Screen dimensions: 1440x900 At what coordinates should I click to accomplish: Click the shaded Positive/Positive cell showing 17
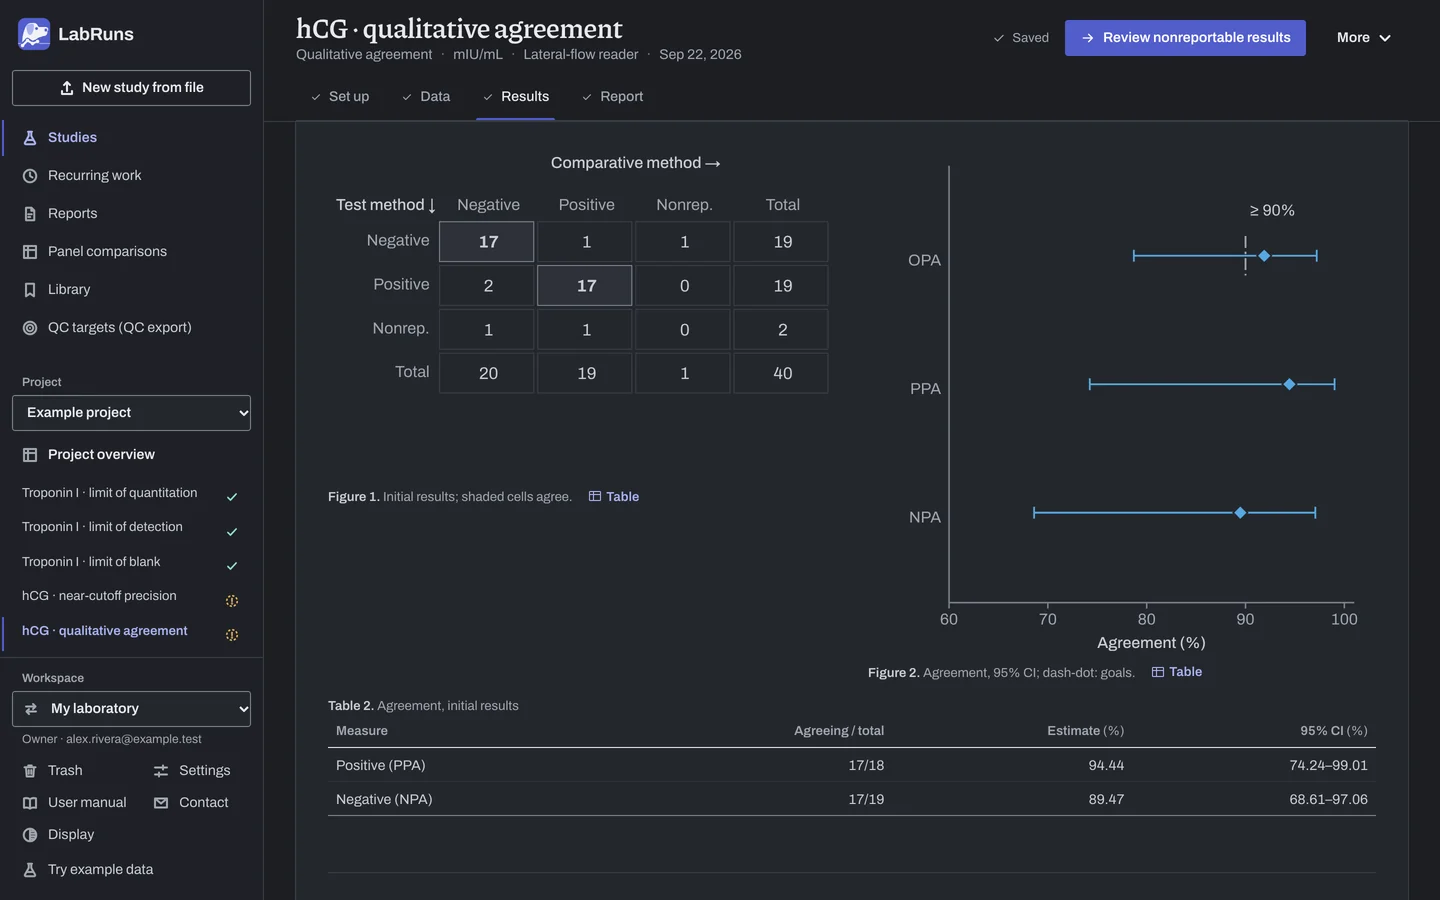click(585, 286)
